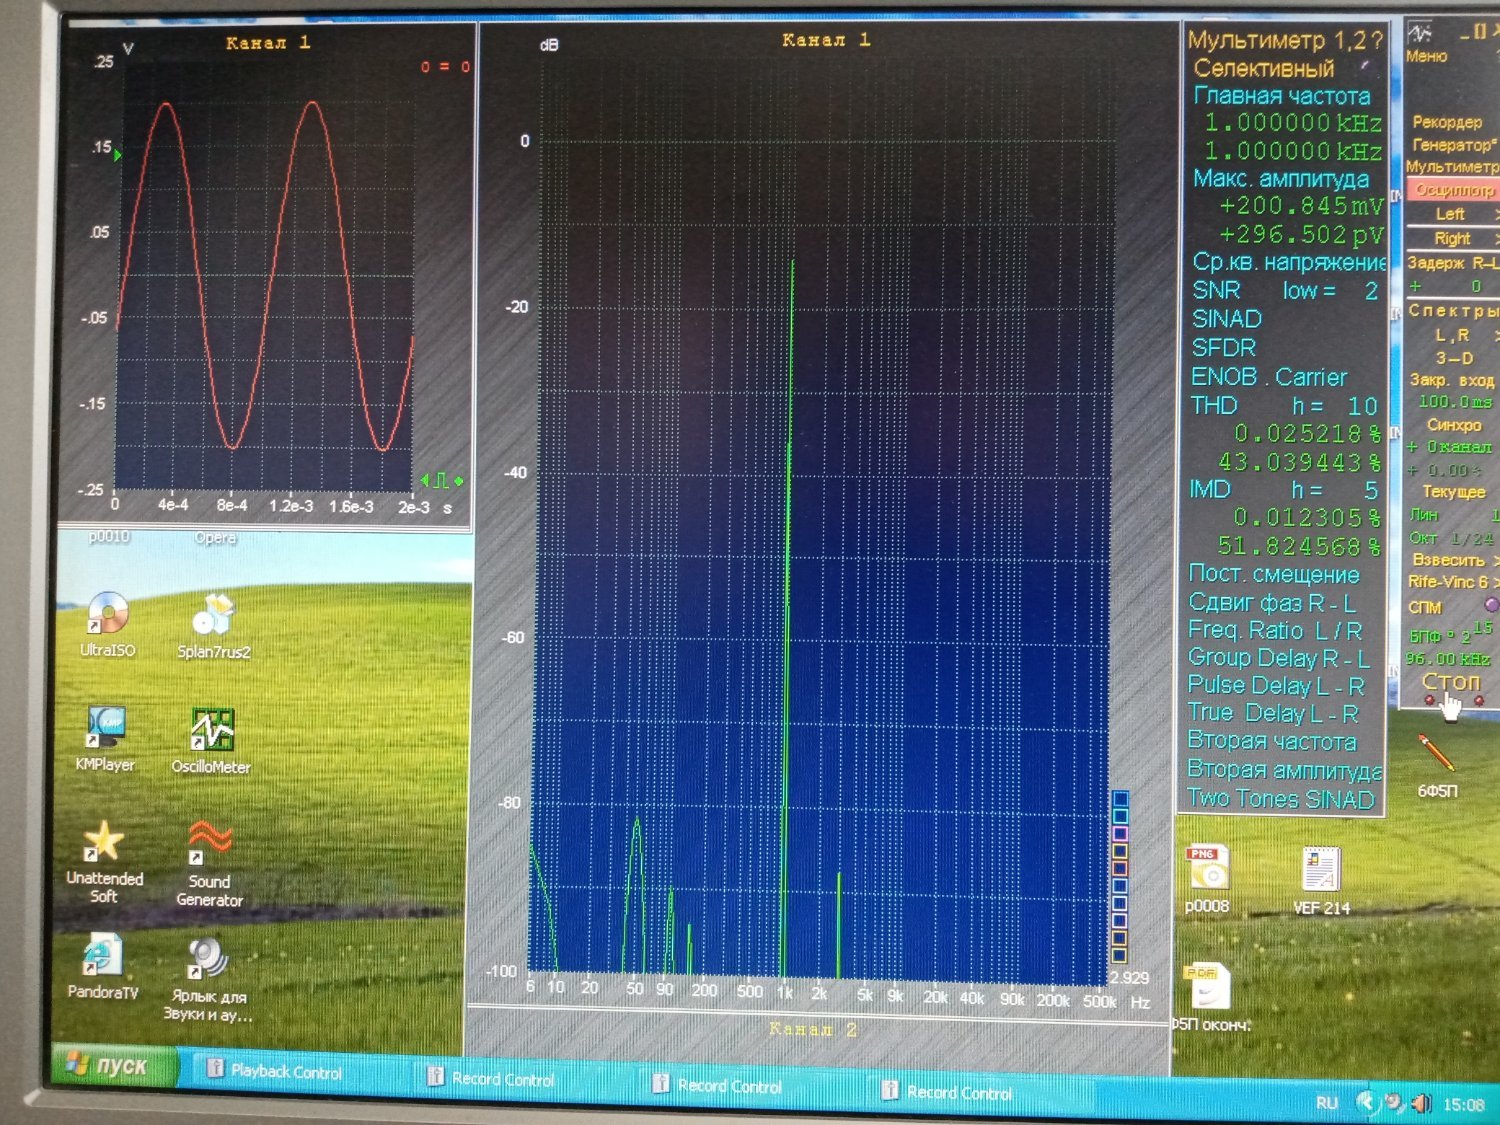Toggle the THD measurement row
This screenshot has height=1125, width=1500.
[1214, 406]
